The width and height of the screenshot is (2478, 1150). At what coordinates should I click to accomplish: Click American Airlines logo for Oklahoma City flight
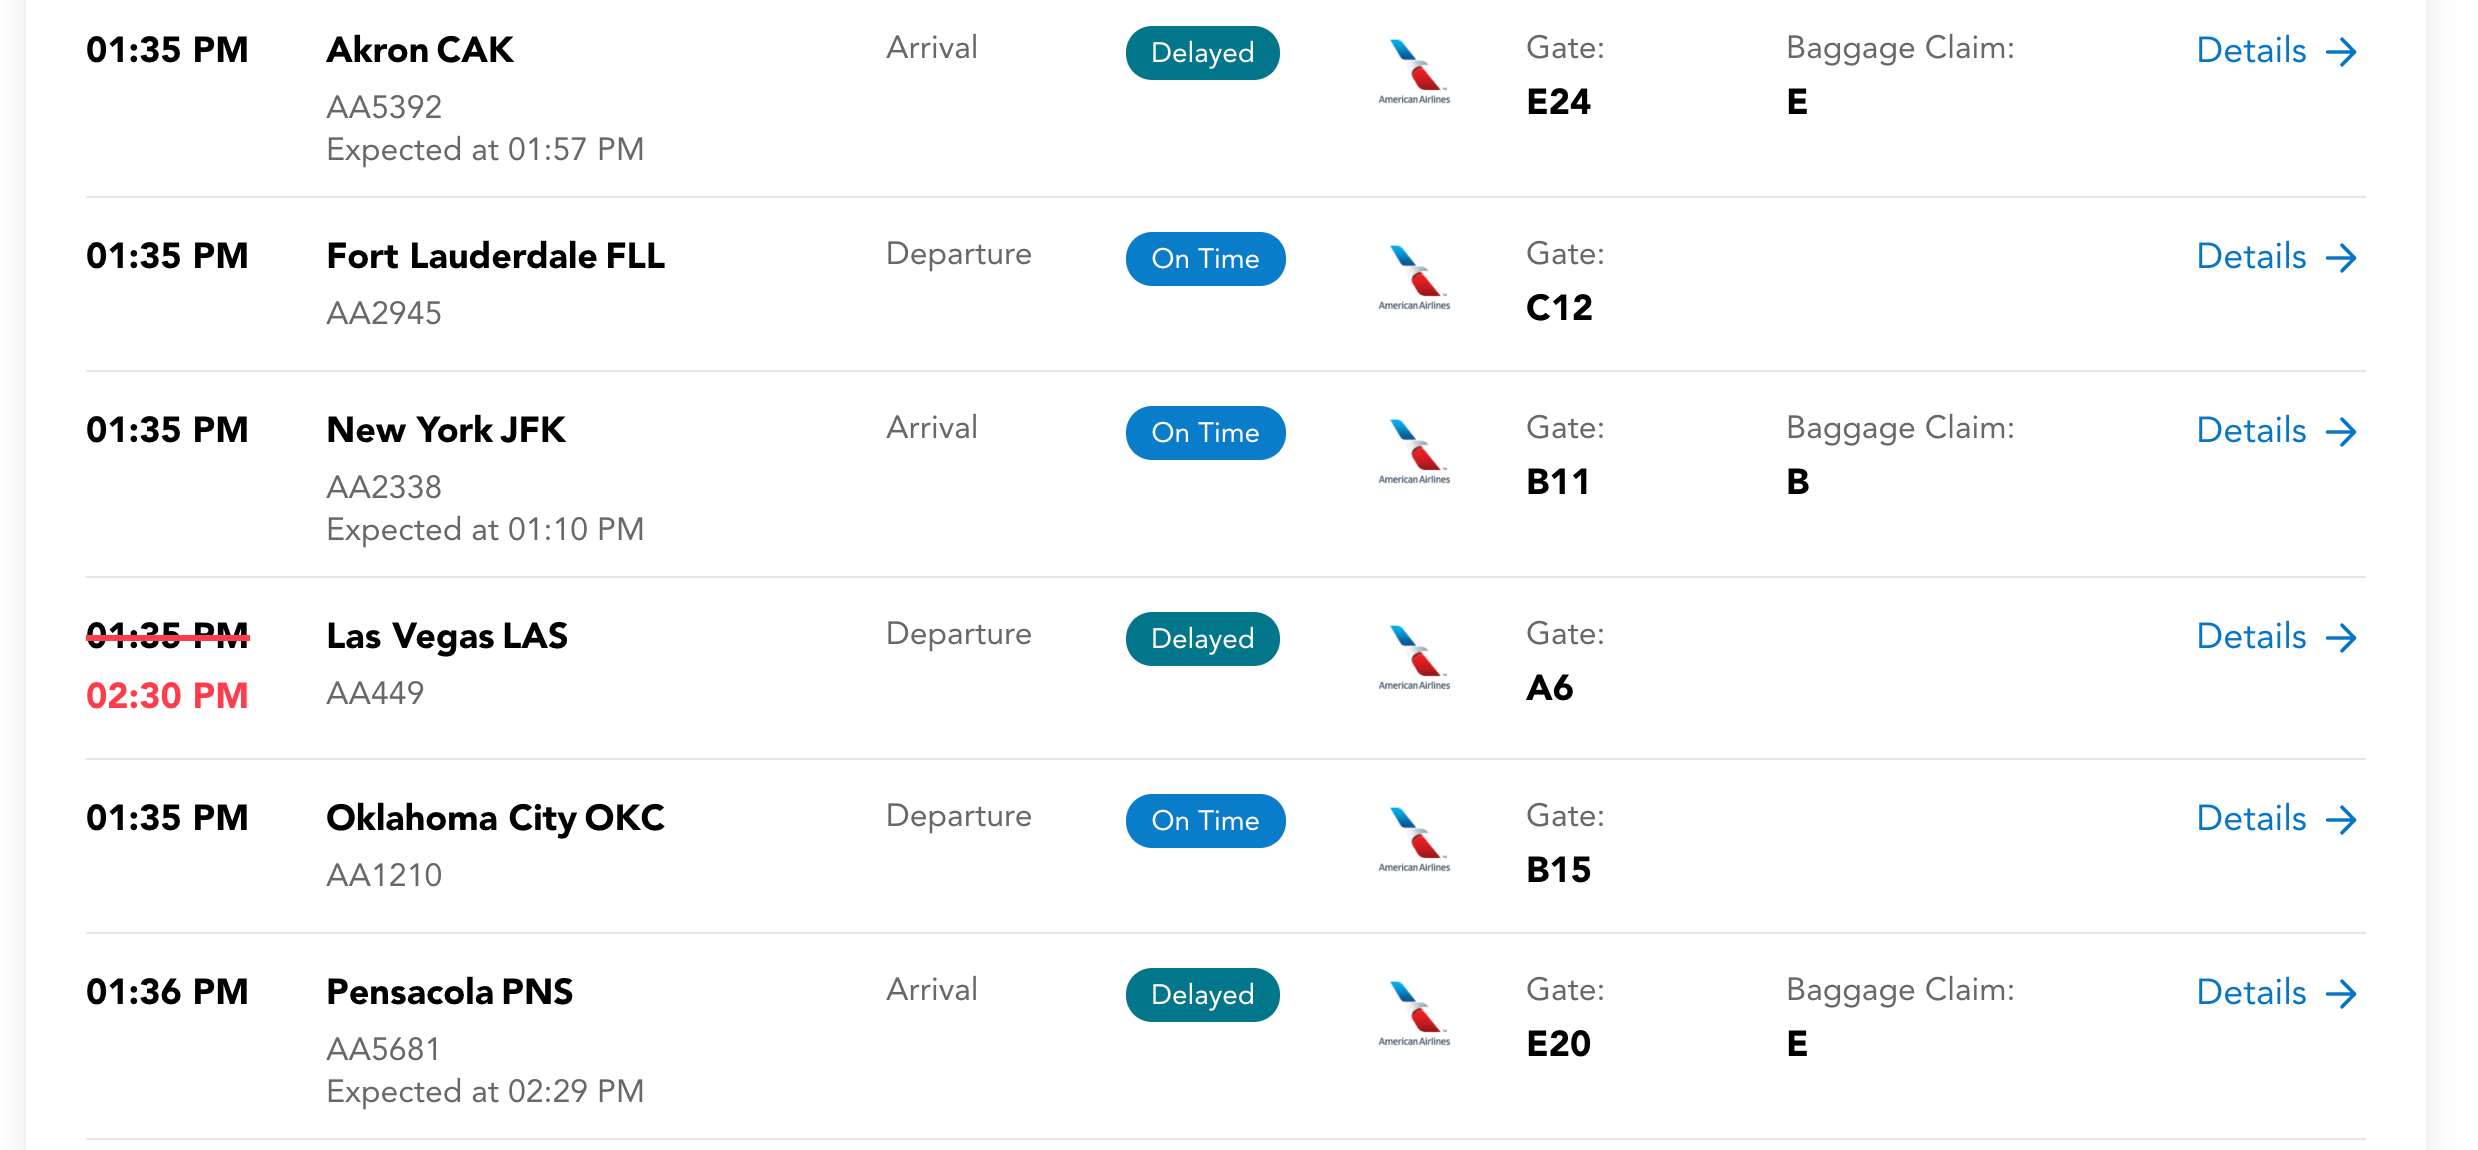(x=1414, y=840)
